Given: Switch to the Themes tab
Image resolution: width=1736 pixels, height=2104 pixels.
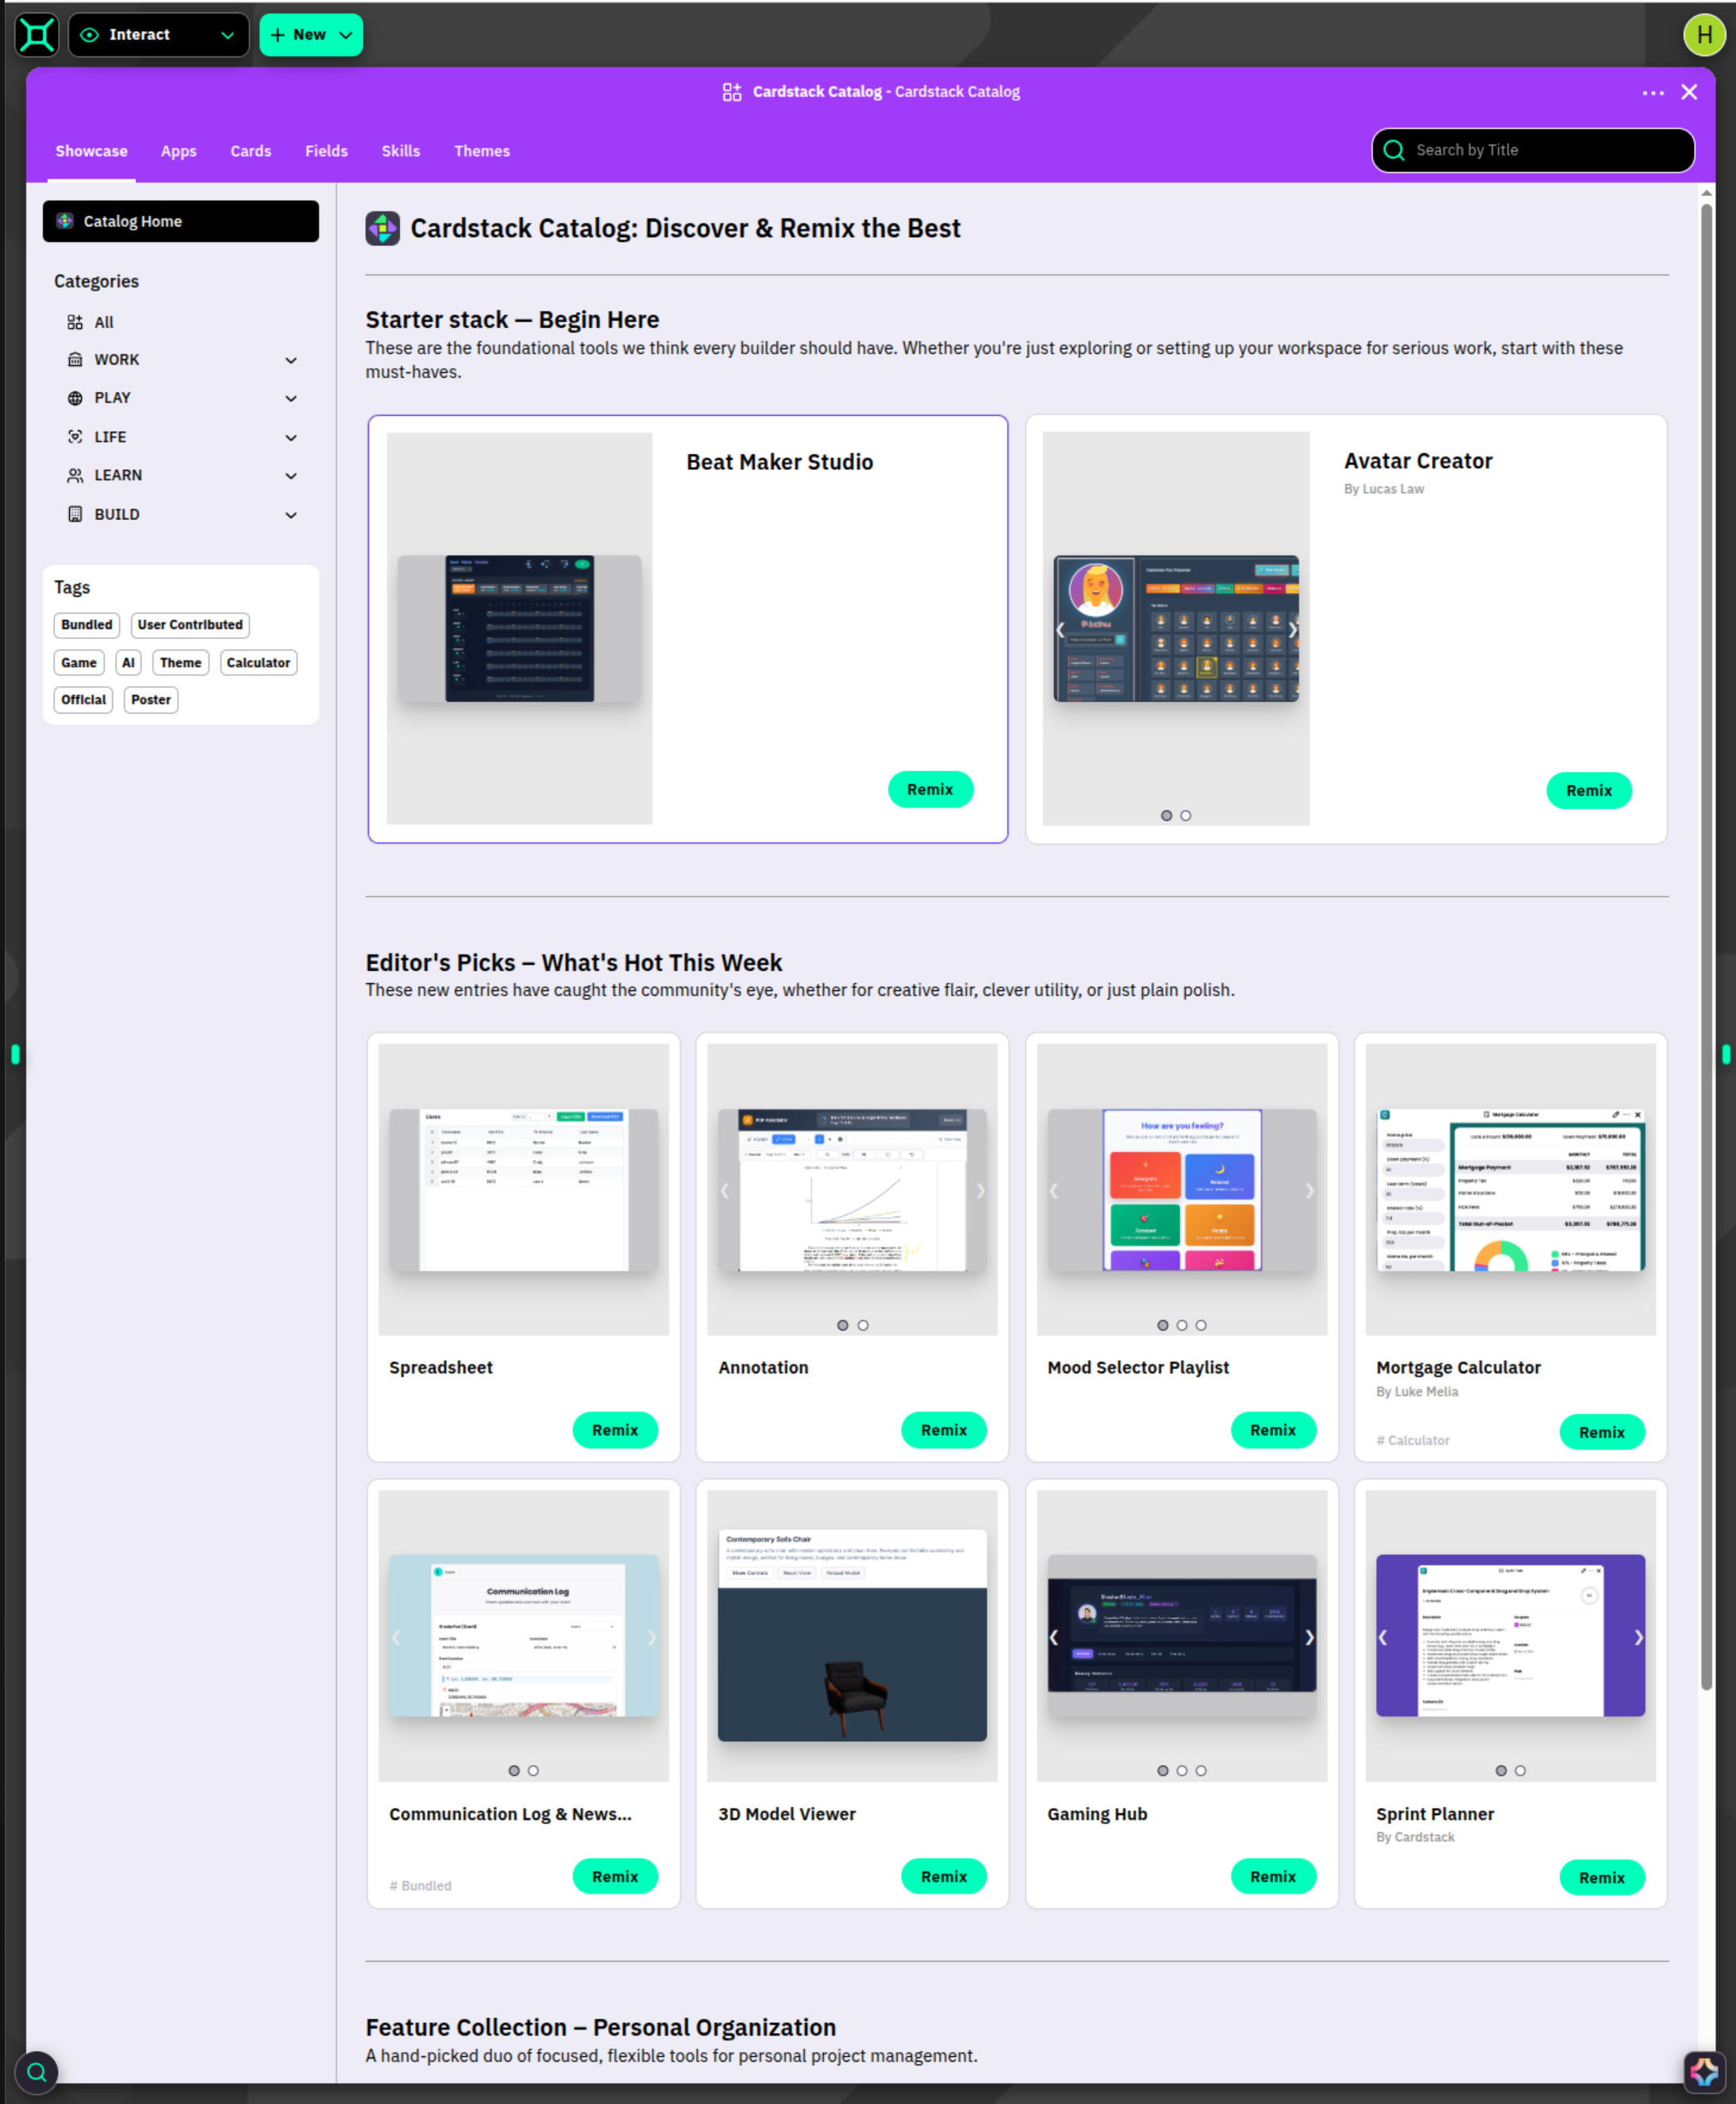Looking at the screenshot, I should (x=481, y=151).
